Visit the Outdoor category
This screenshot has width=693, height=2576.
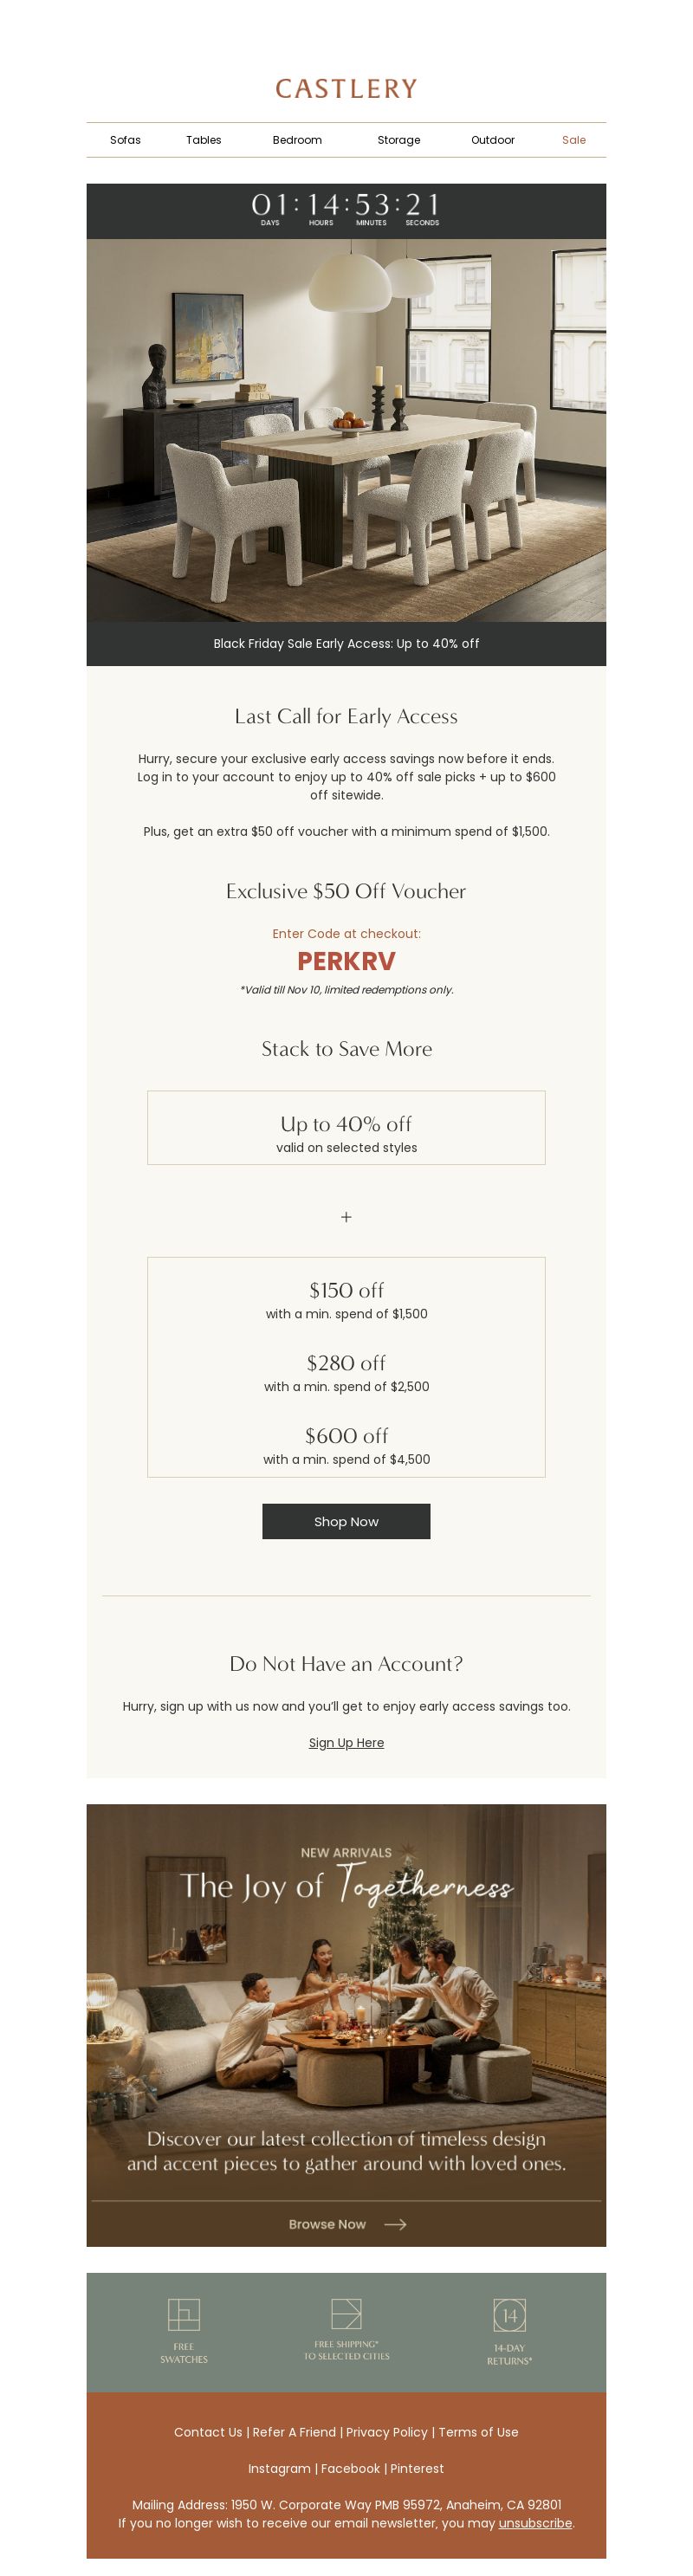coord(492,140)
